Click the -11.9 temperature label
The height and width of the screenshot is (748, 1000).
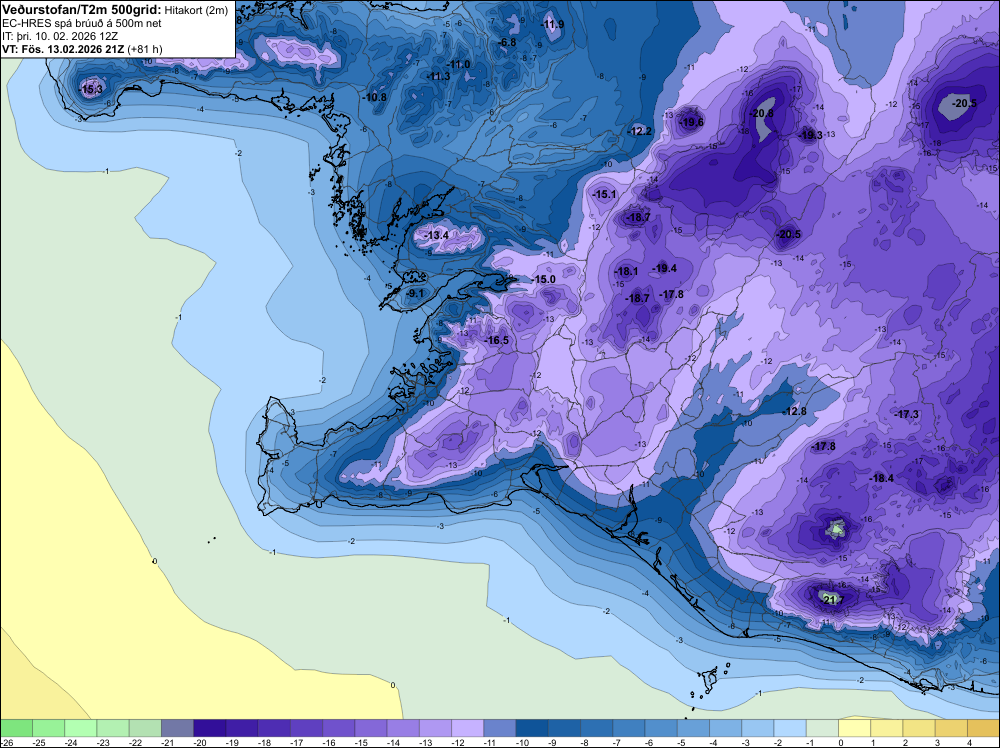click(x=552, y=24)
